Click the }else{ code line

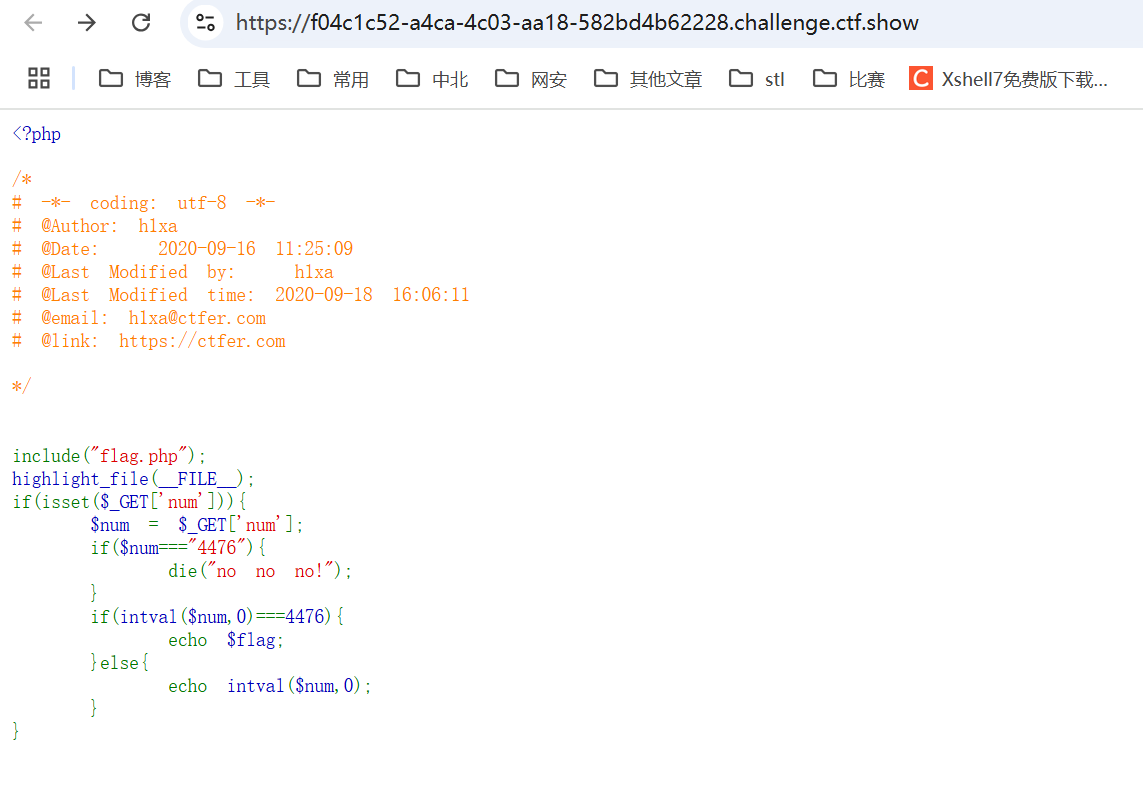120,663
